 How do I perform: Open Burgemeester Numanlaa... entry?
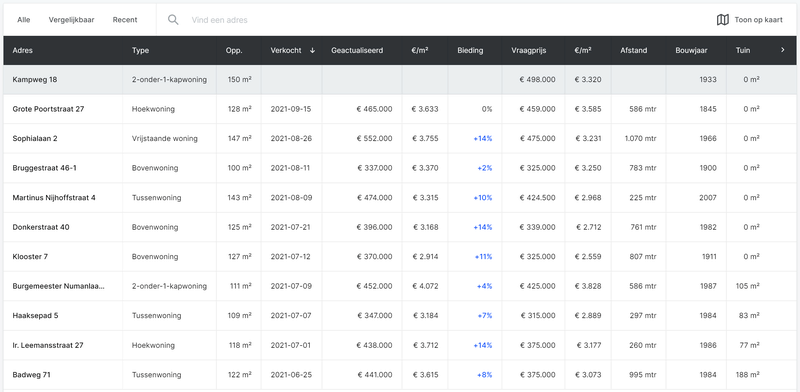pos(58,286)
